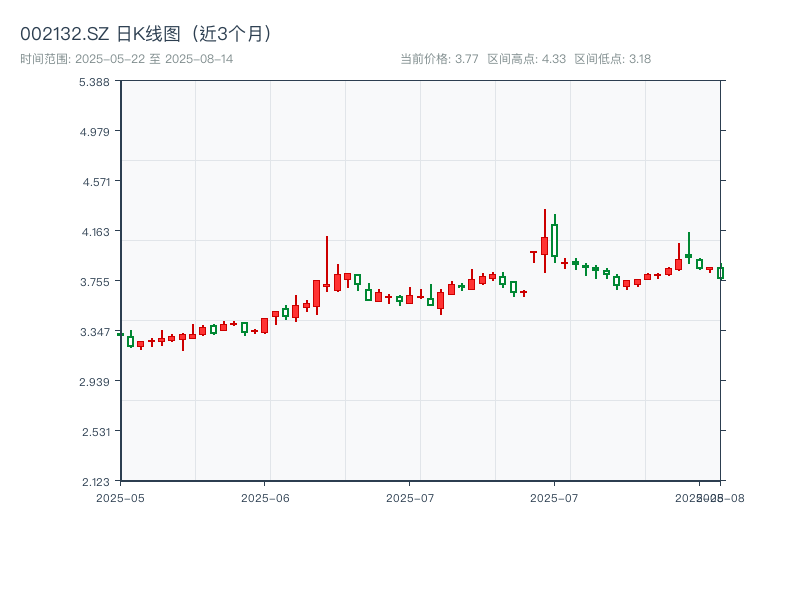Screen dimensions: 800x600
Task: Click the red candle reaching the chart's highest peak
Action: click(x=544, y=245)
